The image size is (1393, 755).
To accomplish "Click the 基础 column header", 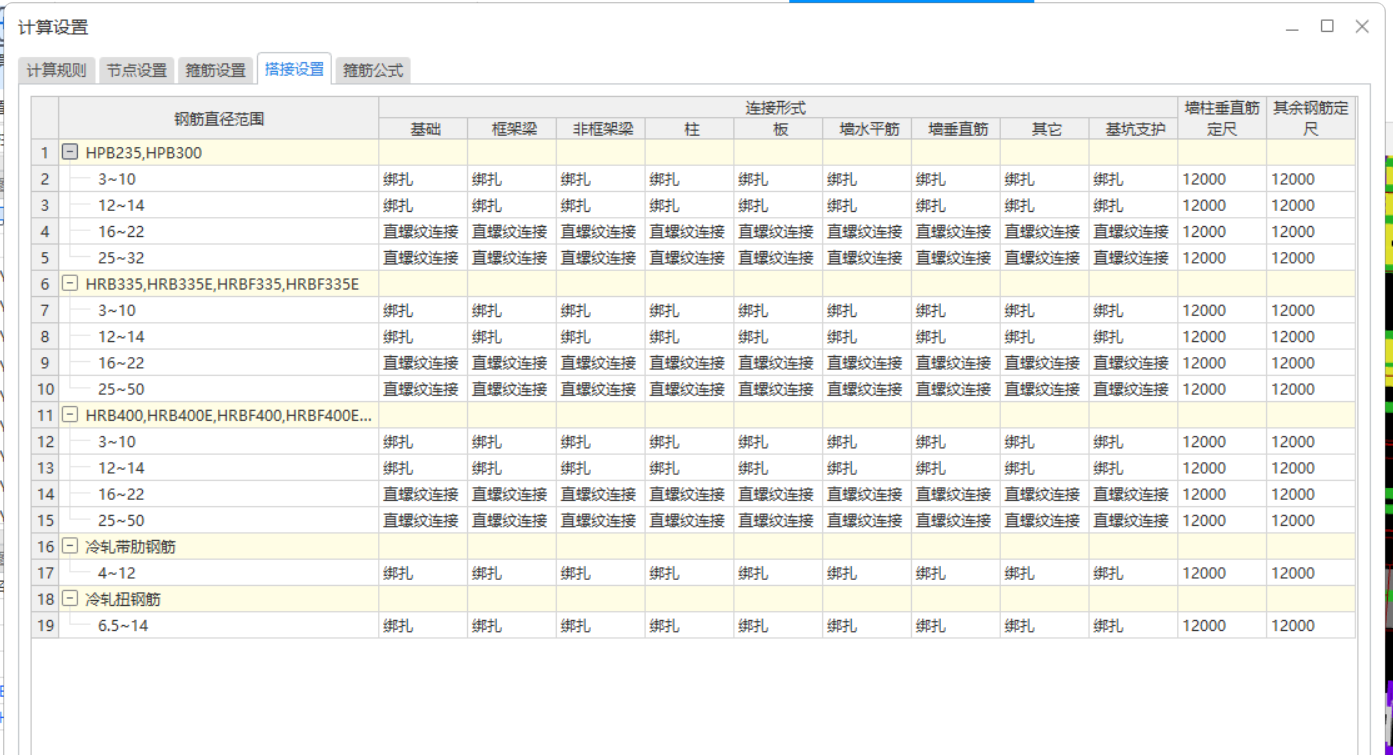I will point(424,129).
